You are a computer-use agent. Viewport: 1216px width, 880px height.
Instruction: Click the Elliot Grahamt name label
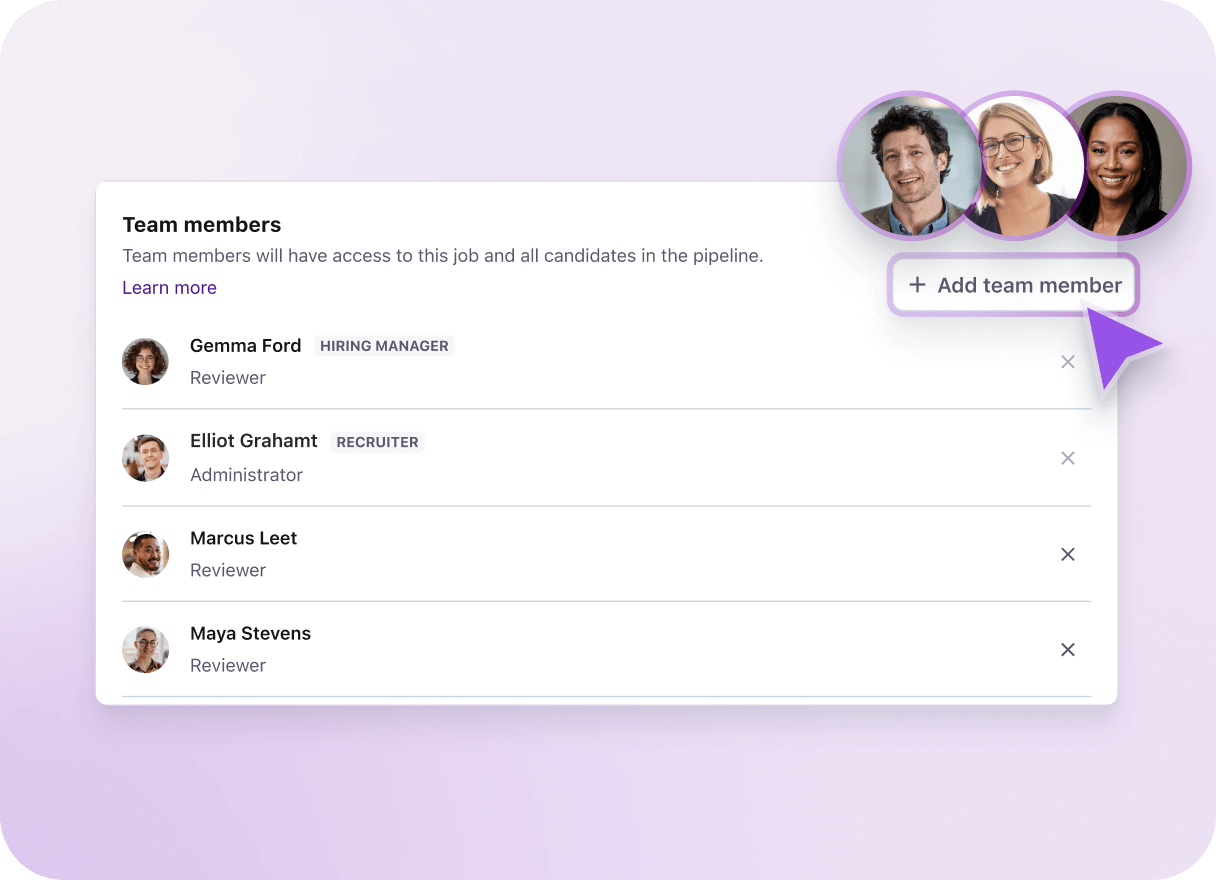click(254, 441)
